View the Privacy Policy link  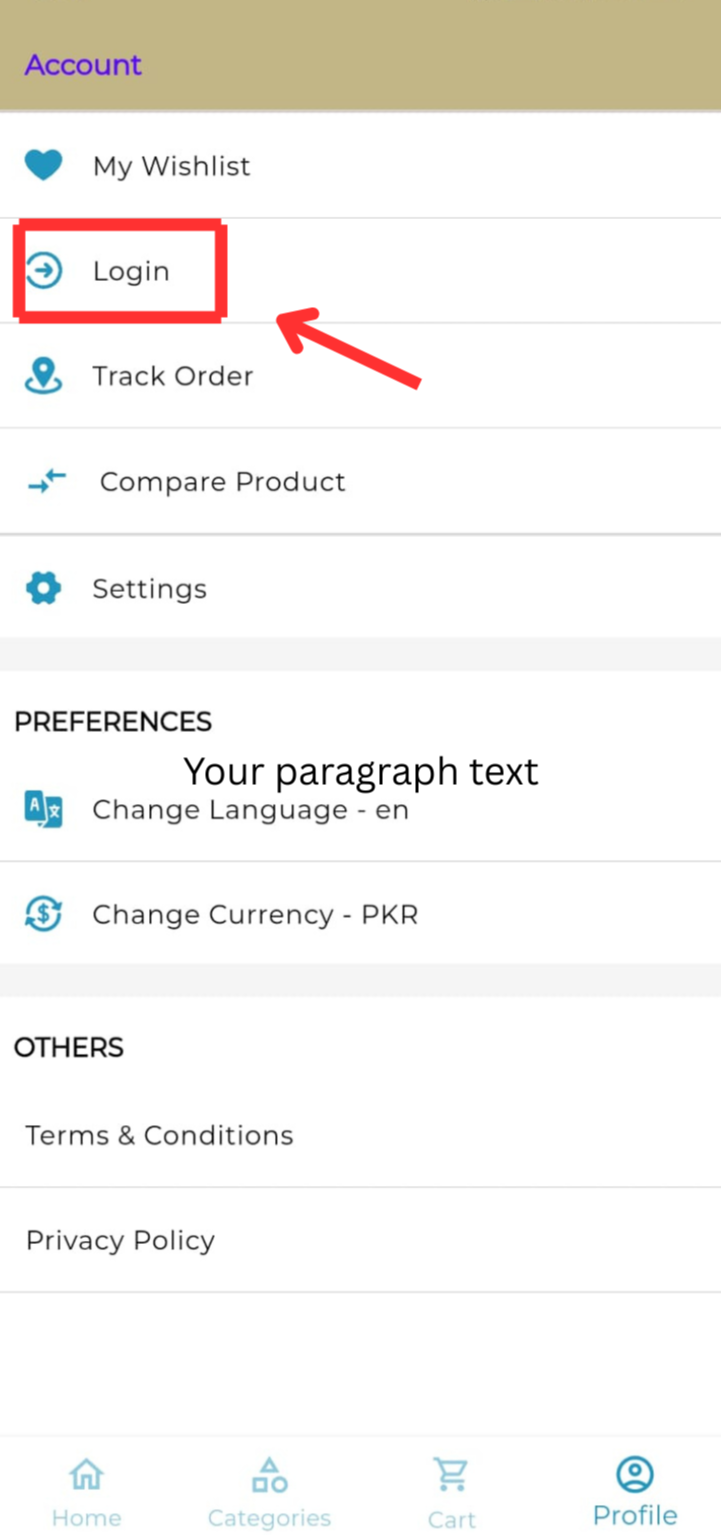click(x=360, y=1240)
